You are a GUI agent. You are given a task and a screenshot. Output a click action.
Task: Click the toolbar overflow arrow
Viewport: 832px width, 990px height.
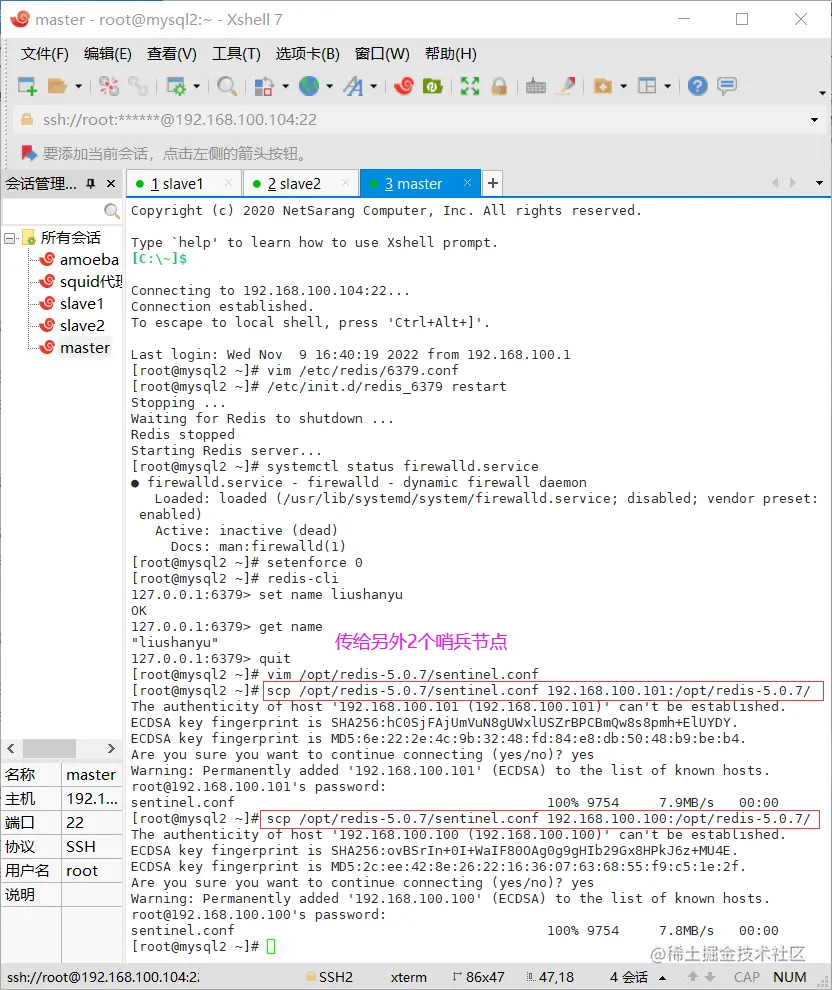[822, 93]
